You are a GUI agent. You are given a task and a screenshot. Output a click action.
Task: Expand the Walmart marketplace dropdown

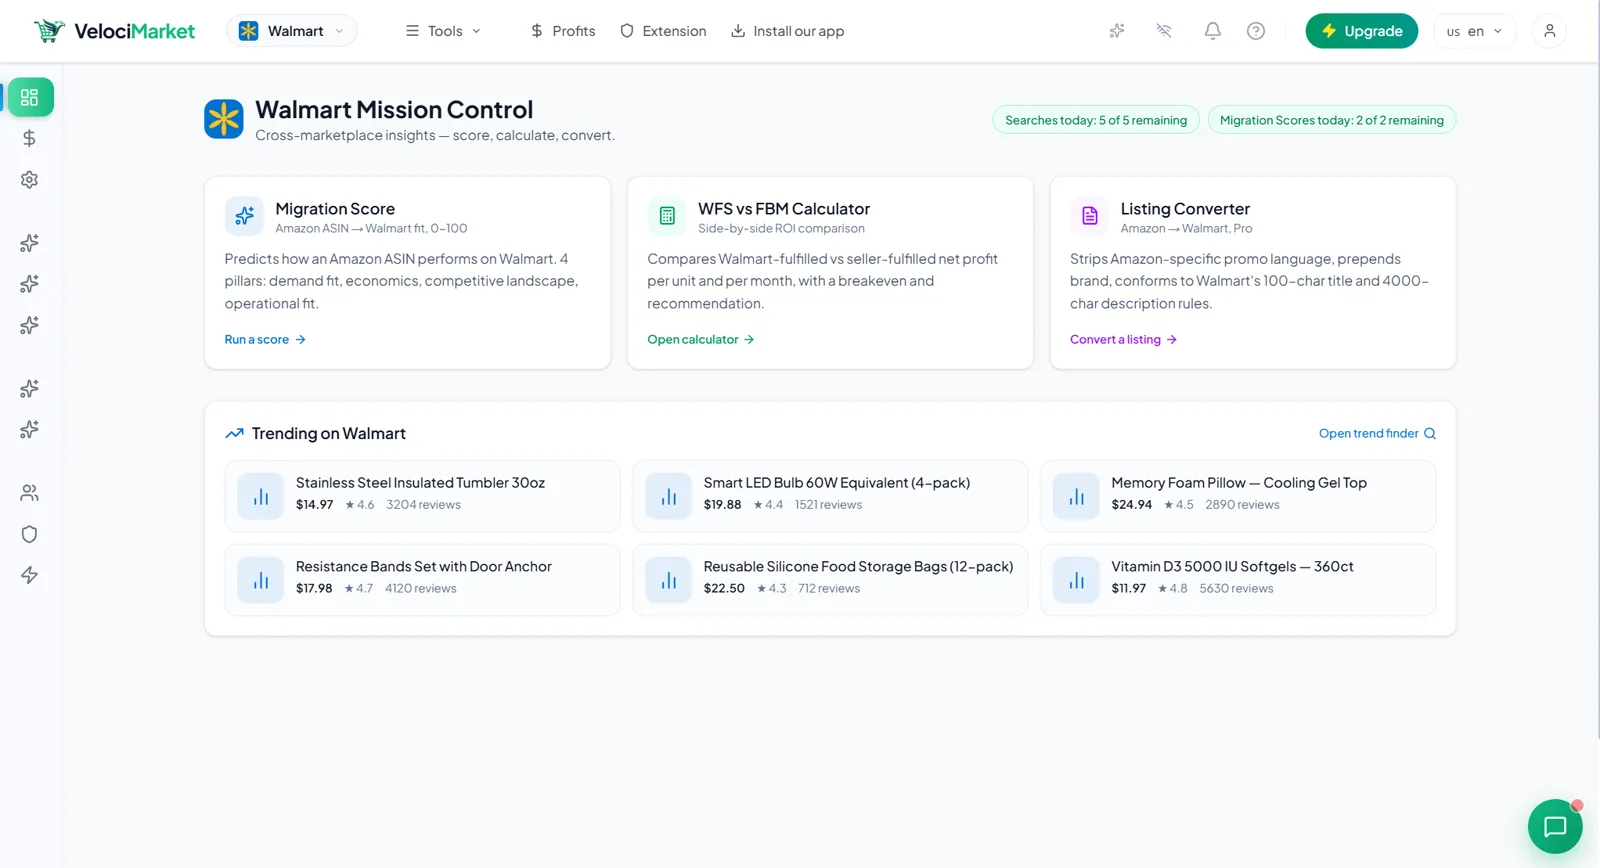[x=292, y=31]
